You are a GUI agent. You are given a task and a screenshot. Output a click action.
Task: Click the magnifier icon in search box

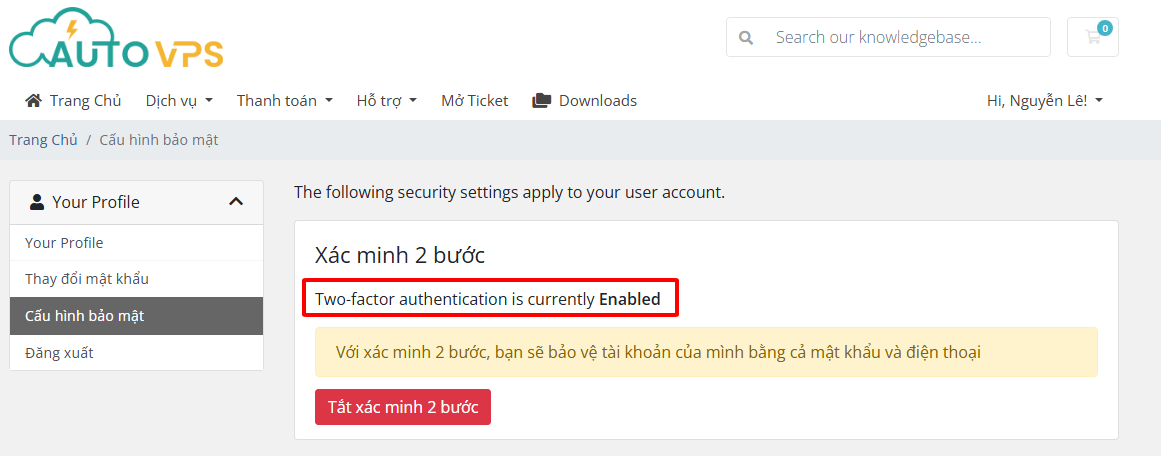(746, 37)
